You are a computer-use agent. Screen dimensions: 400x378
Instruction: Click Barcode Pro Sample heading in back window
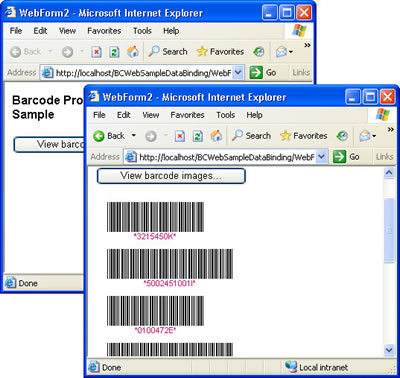point(47,107)
